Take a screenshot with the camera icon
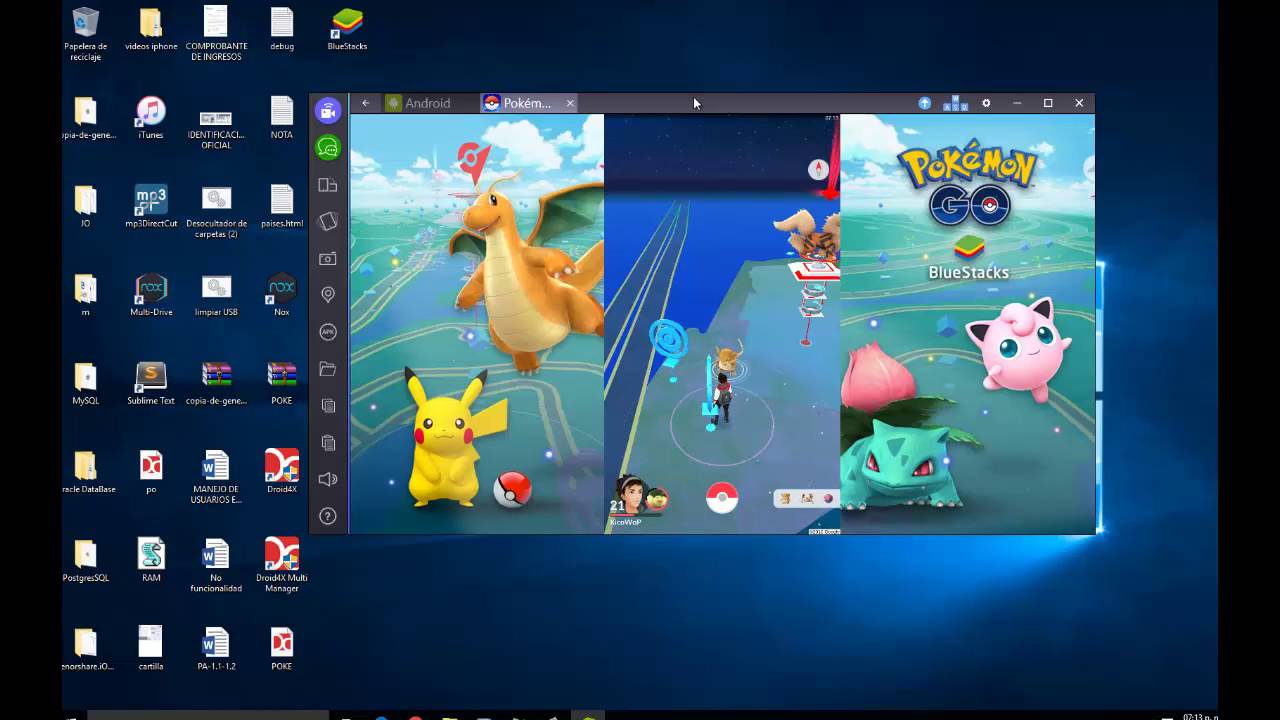 coord(328,258)
